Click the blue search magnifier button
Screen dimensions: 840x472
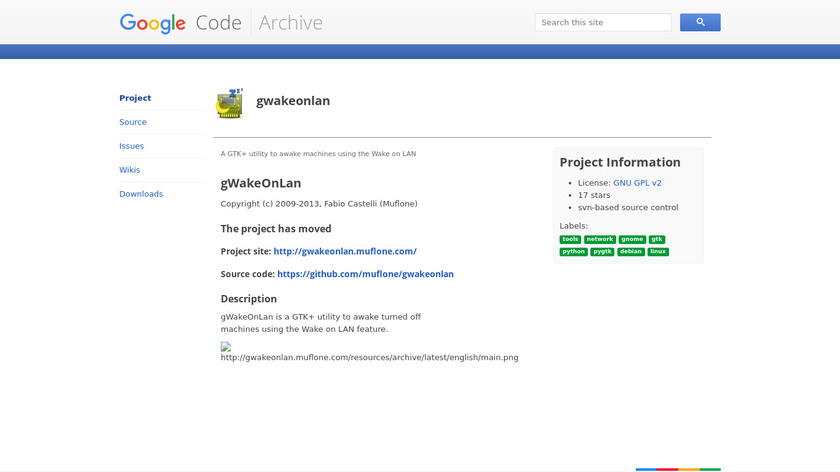(700, 23)
